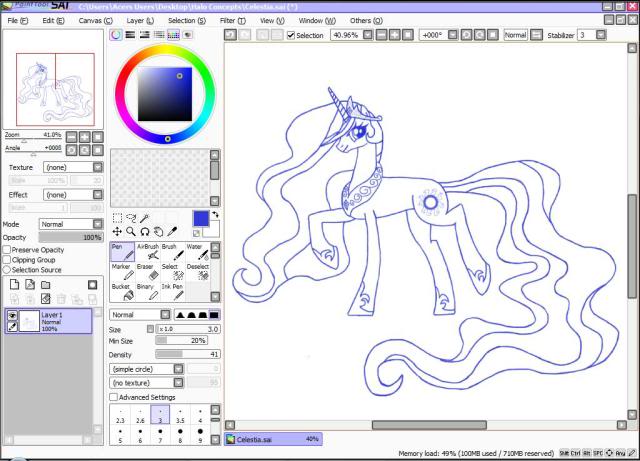Select the Pen brush tool
This screenshot has height=461, width=640.
[x=122, y=252]
